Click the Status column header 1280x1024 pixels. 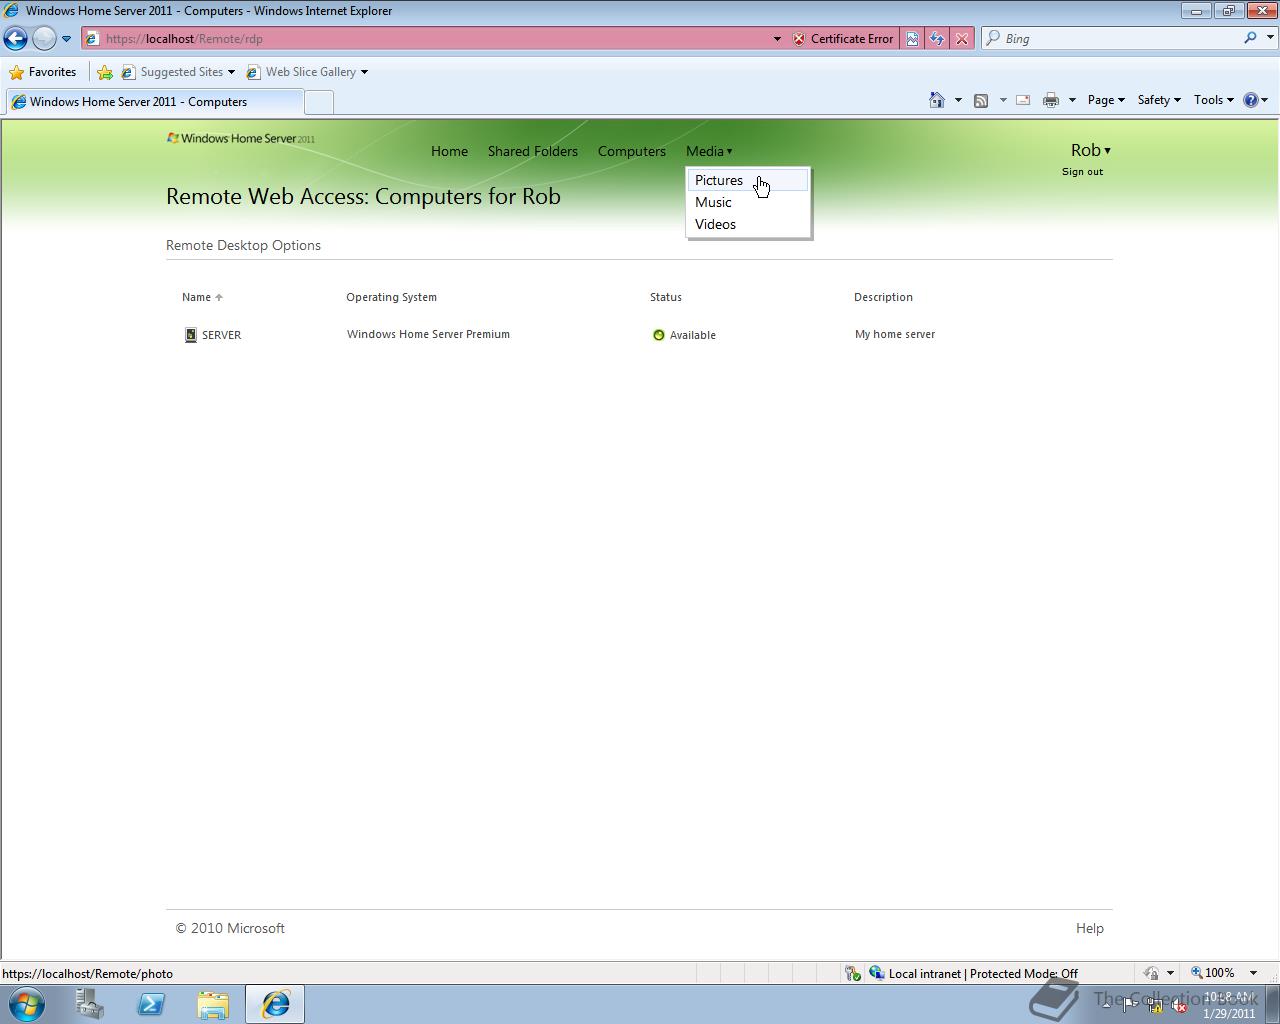pyautogui.click(x=665, y=297)
